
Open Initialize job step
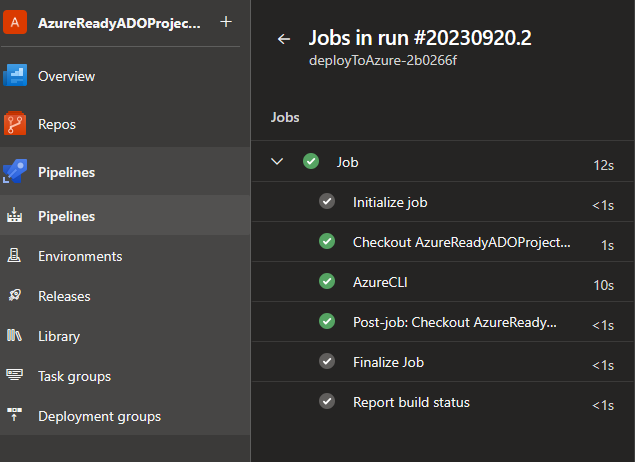390,202
